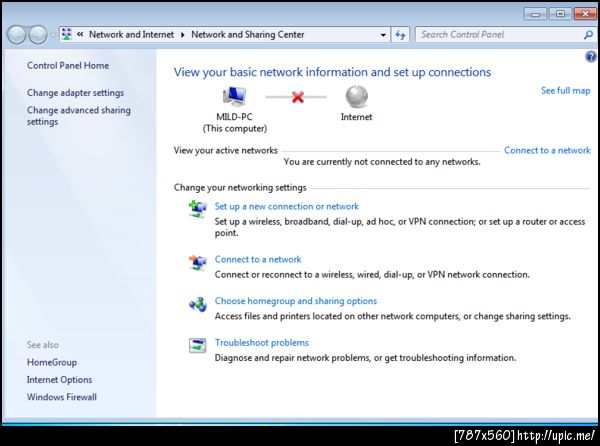The width and height of the screenshot is (600, 446).
Task: Click 'Connect or reconnect to a wireless, wired' description
Action: click(372, 275)
